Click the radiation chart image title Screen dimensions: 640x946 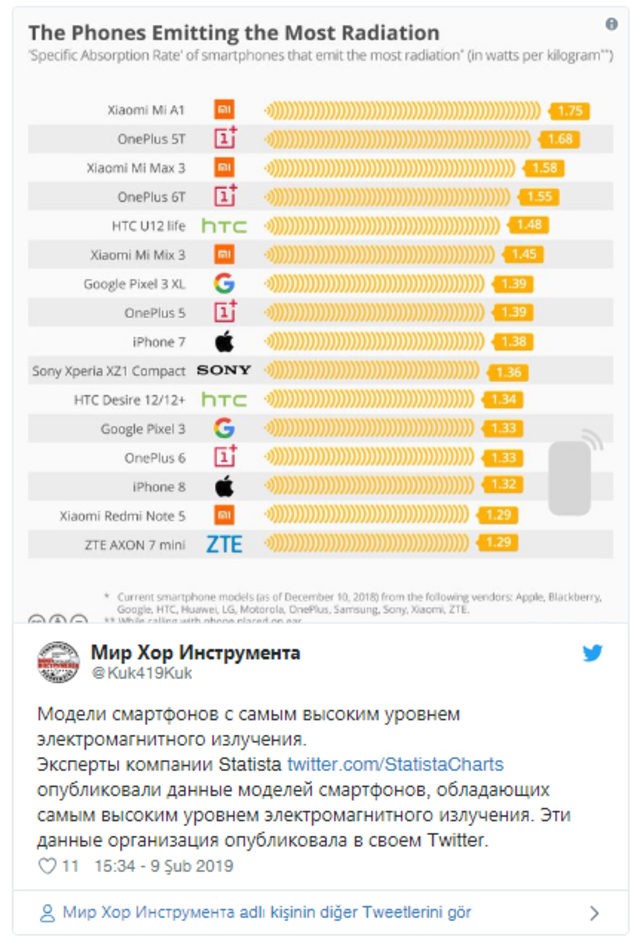[234, 33]
